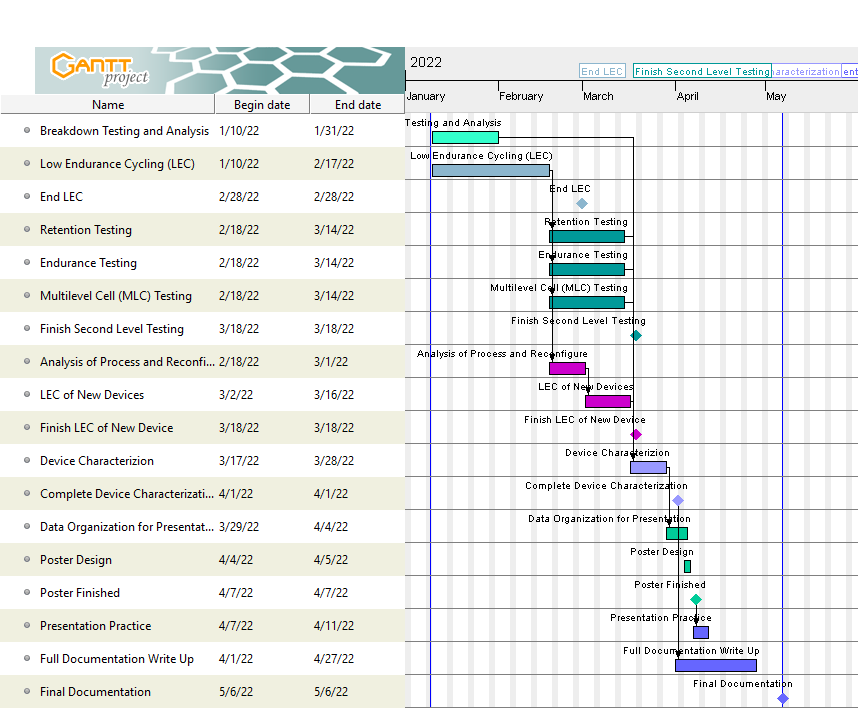Select the Data Organization for Presentat... row
The height and width of the screenshot is (708, 858).
[202, 527]
